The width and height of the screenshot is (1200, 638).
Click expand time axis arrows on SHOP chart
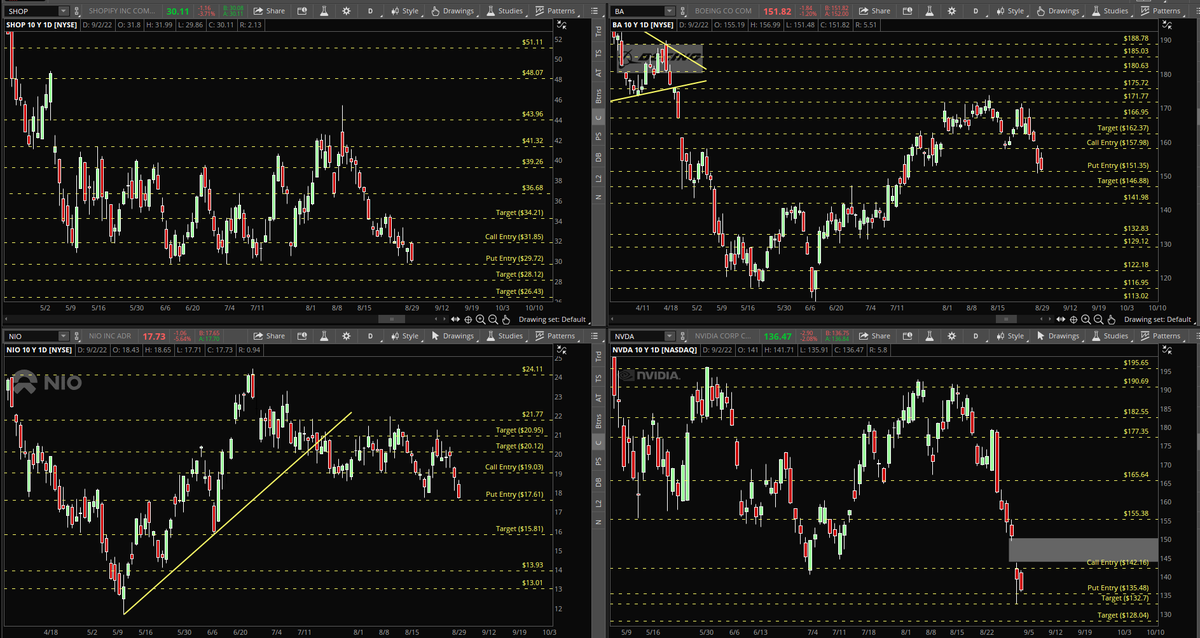tap(455, 320)
